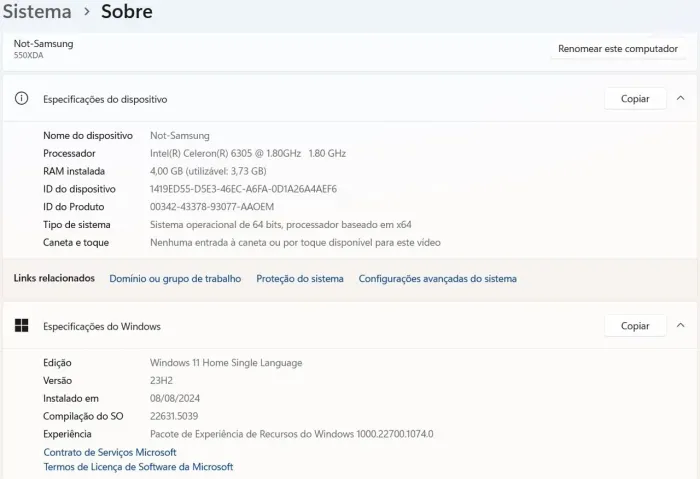Viewport: 700px width, 479px height.
Task: Open Proteção do sistema link
Action: coord(300,279)
